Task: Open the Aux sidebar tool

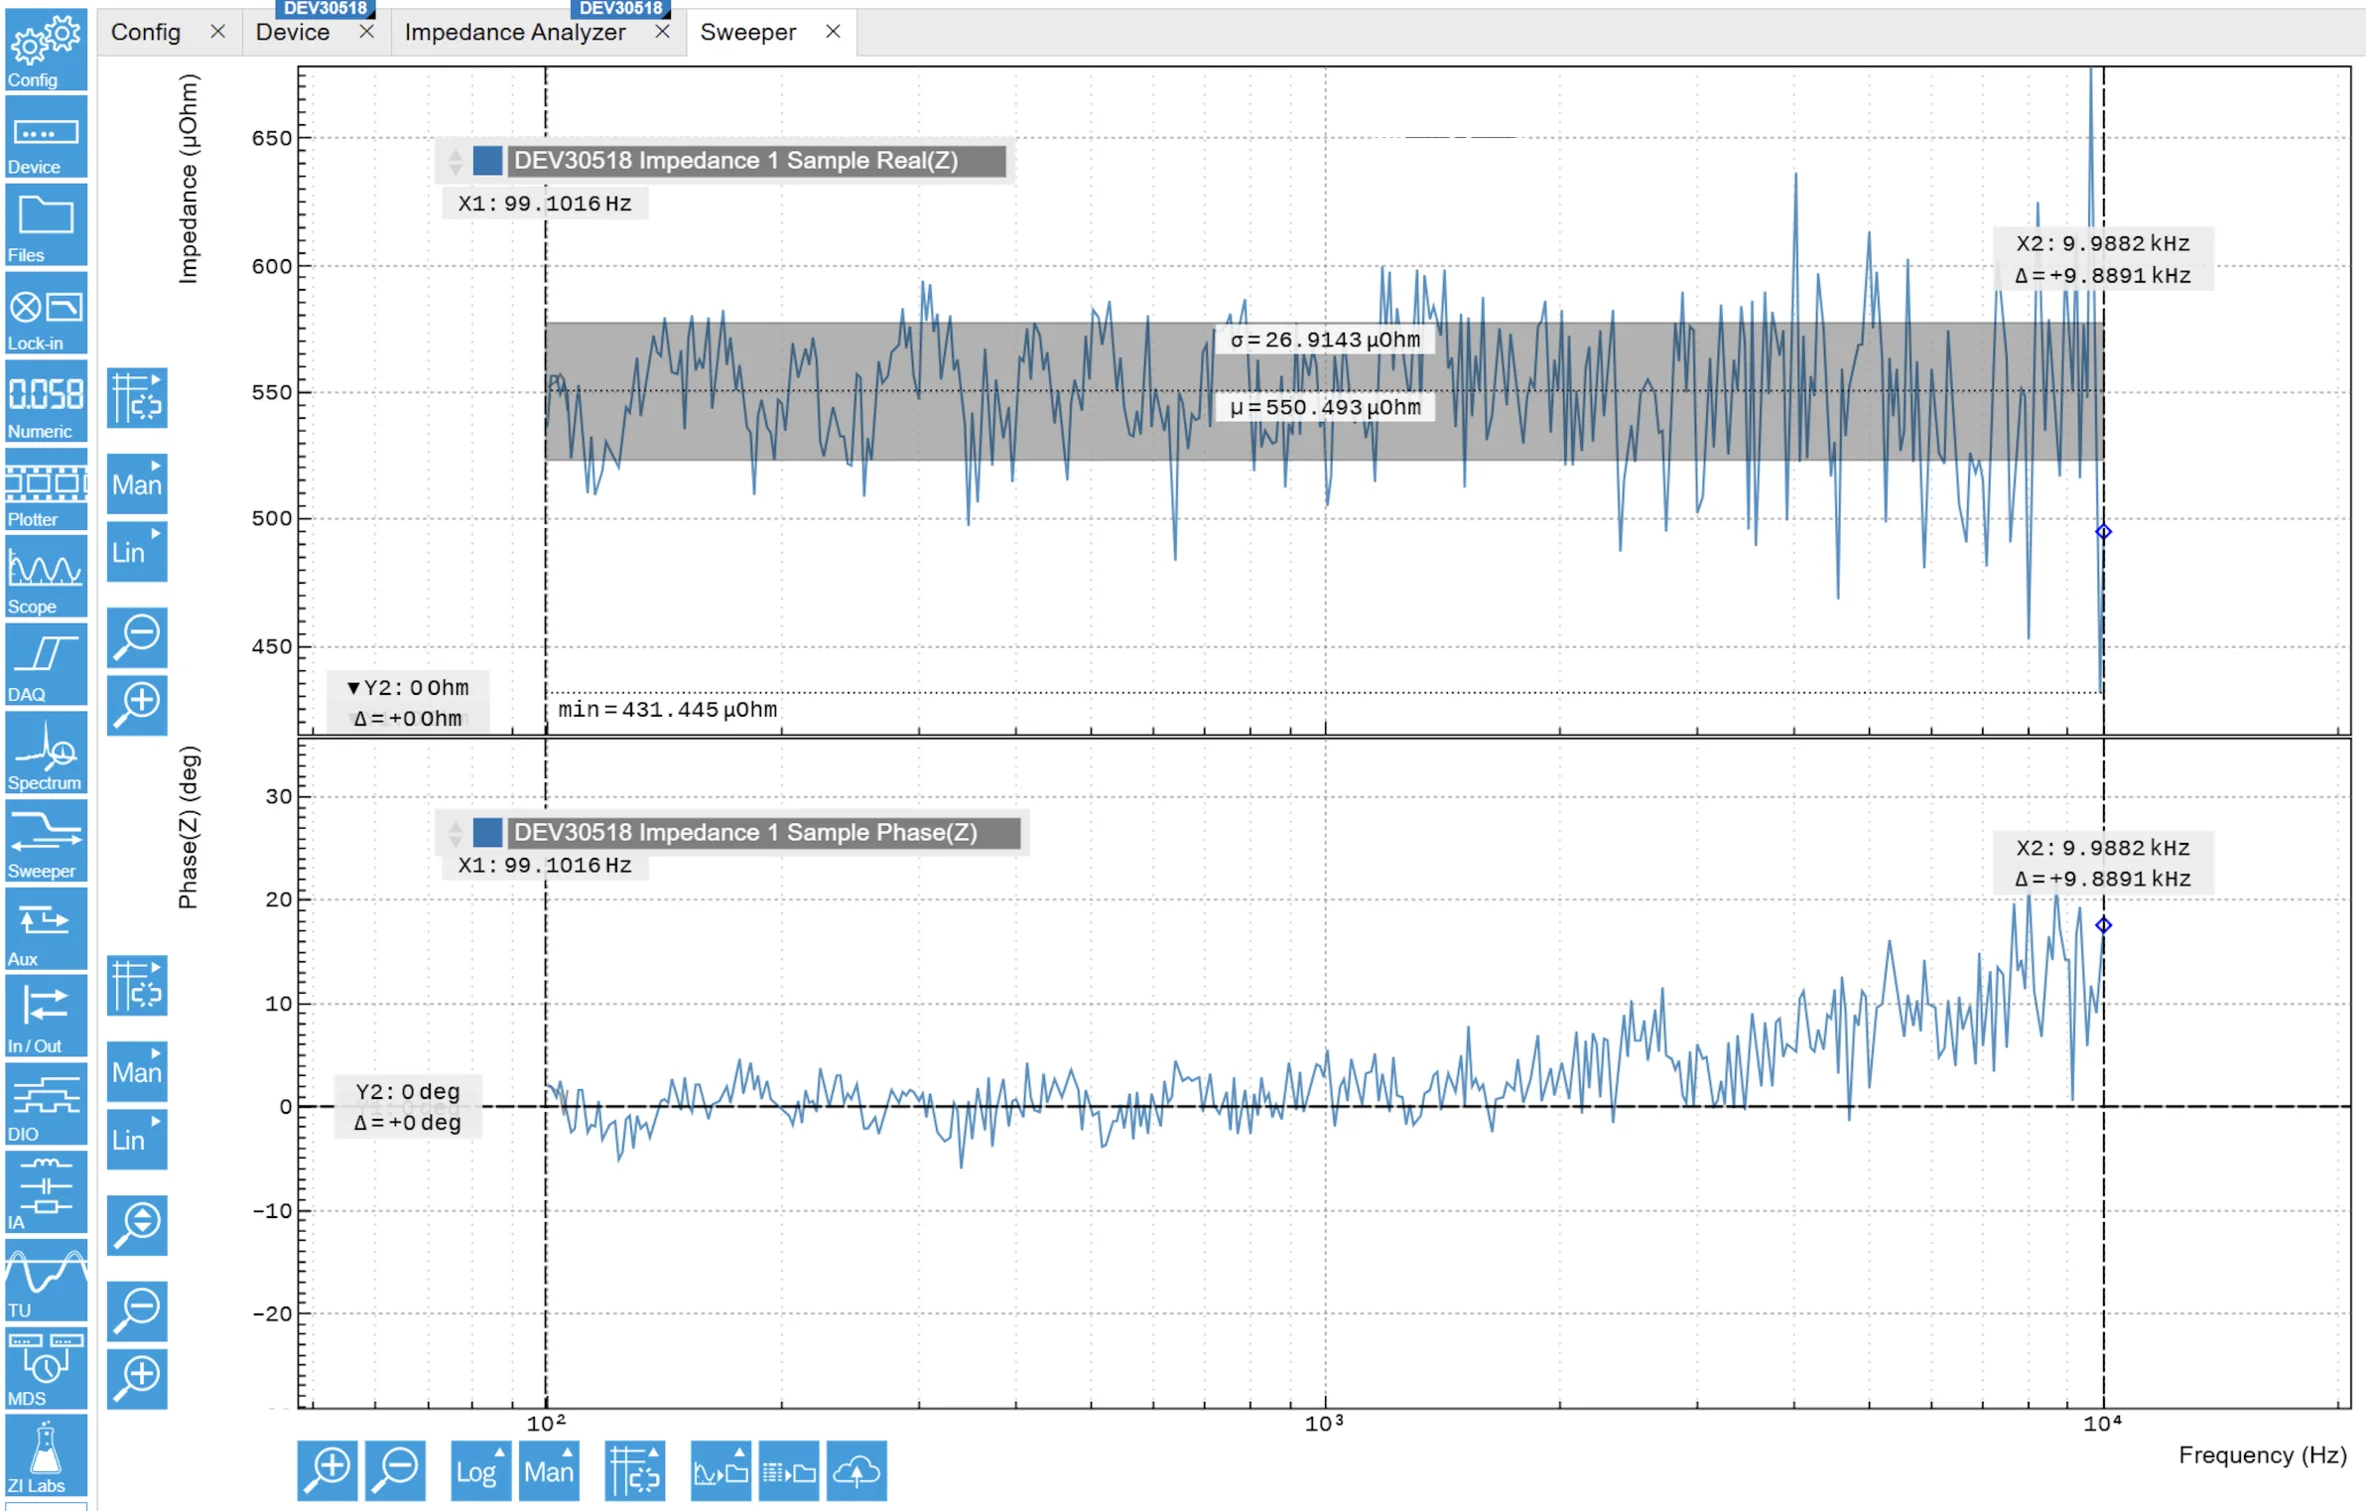Action: [45, 929]
